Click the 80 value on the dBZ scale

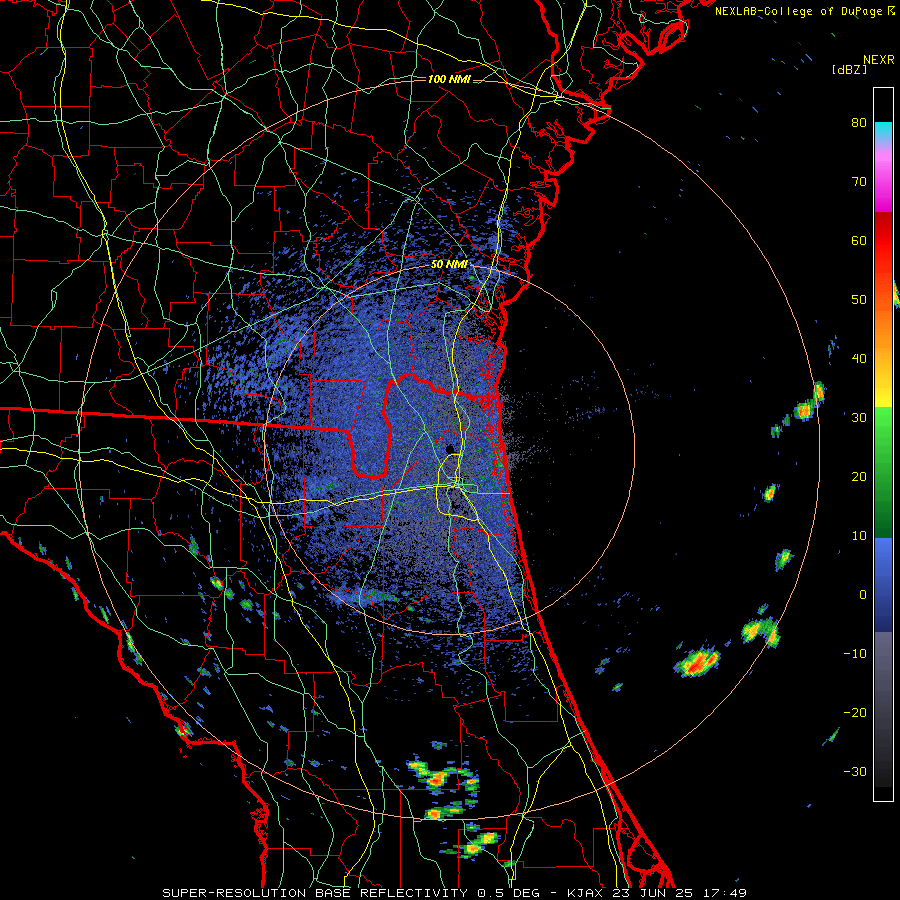click(x=859, y=122)
